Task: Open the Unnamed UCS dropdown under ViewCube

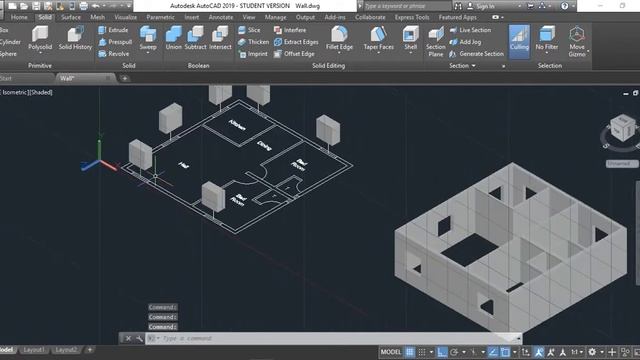Action: click(x=622, y=164)
